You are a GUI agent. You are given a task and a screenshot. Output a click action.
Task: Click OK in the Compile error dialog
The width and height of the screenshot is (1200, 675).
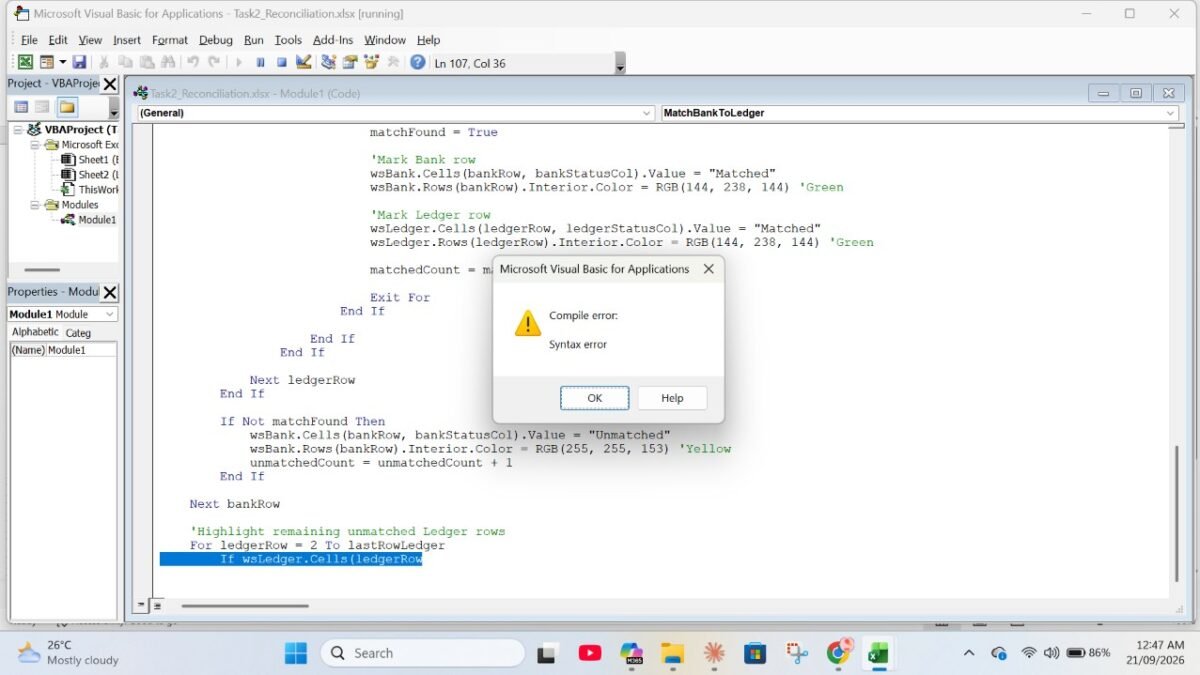594,398
